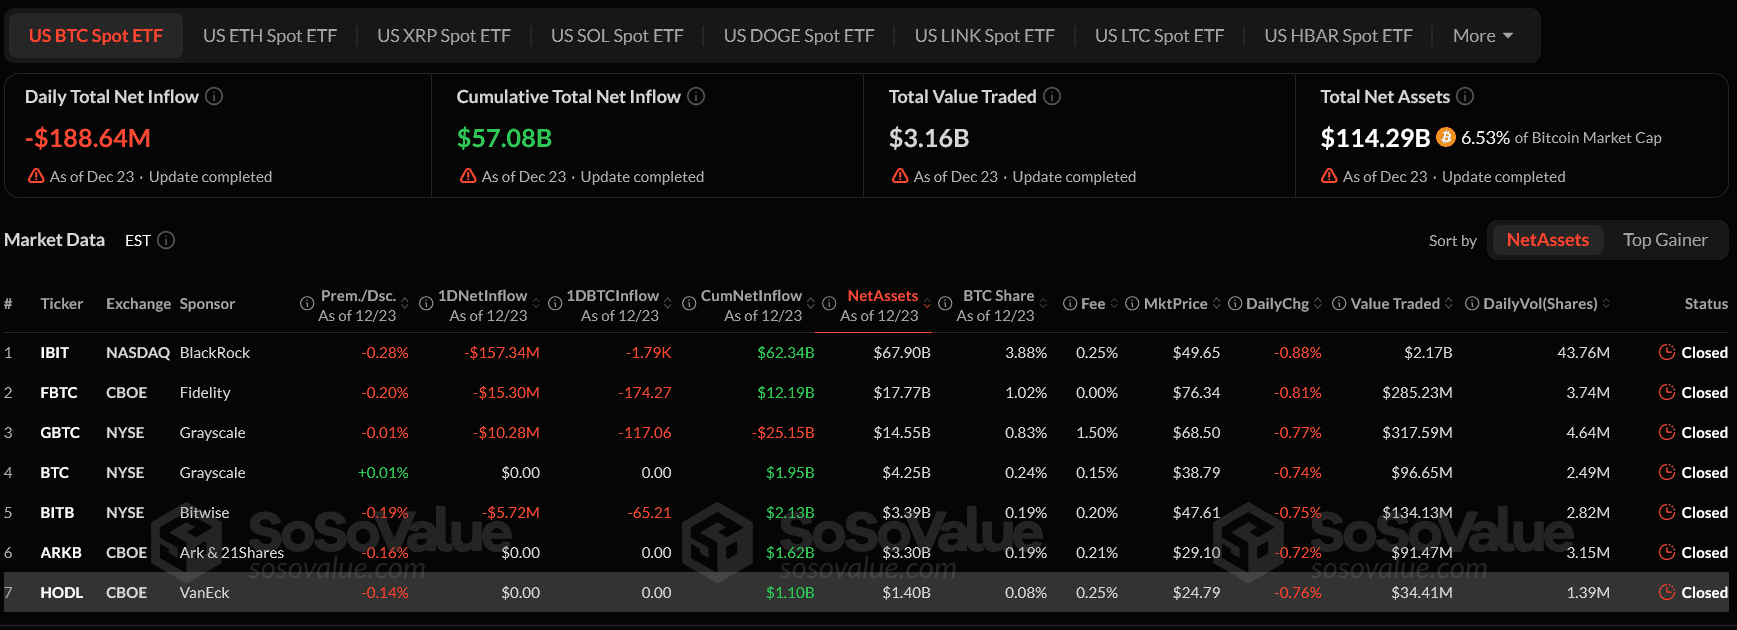Click info icon before DailyVol(Shares) column
The image size is (1737, 630).
[1472, 303]
